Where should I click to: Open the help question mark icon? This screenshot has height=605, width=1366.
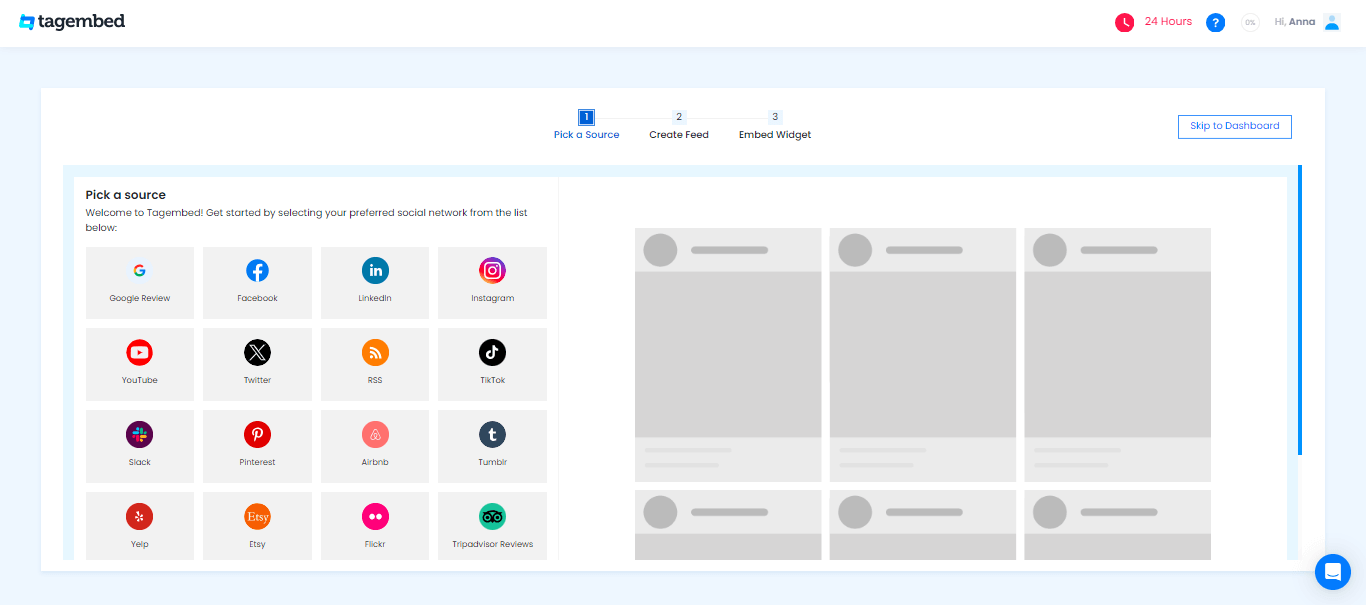(x=1215, y=22)
